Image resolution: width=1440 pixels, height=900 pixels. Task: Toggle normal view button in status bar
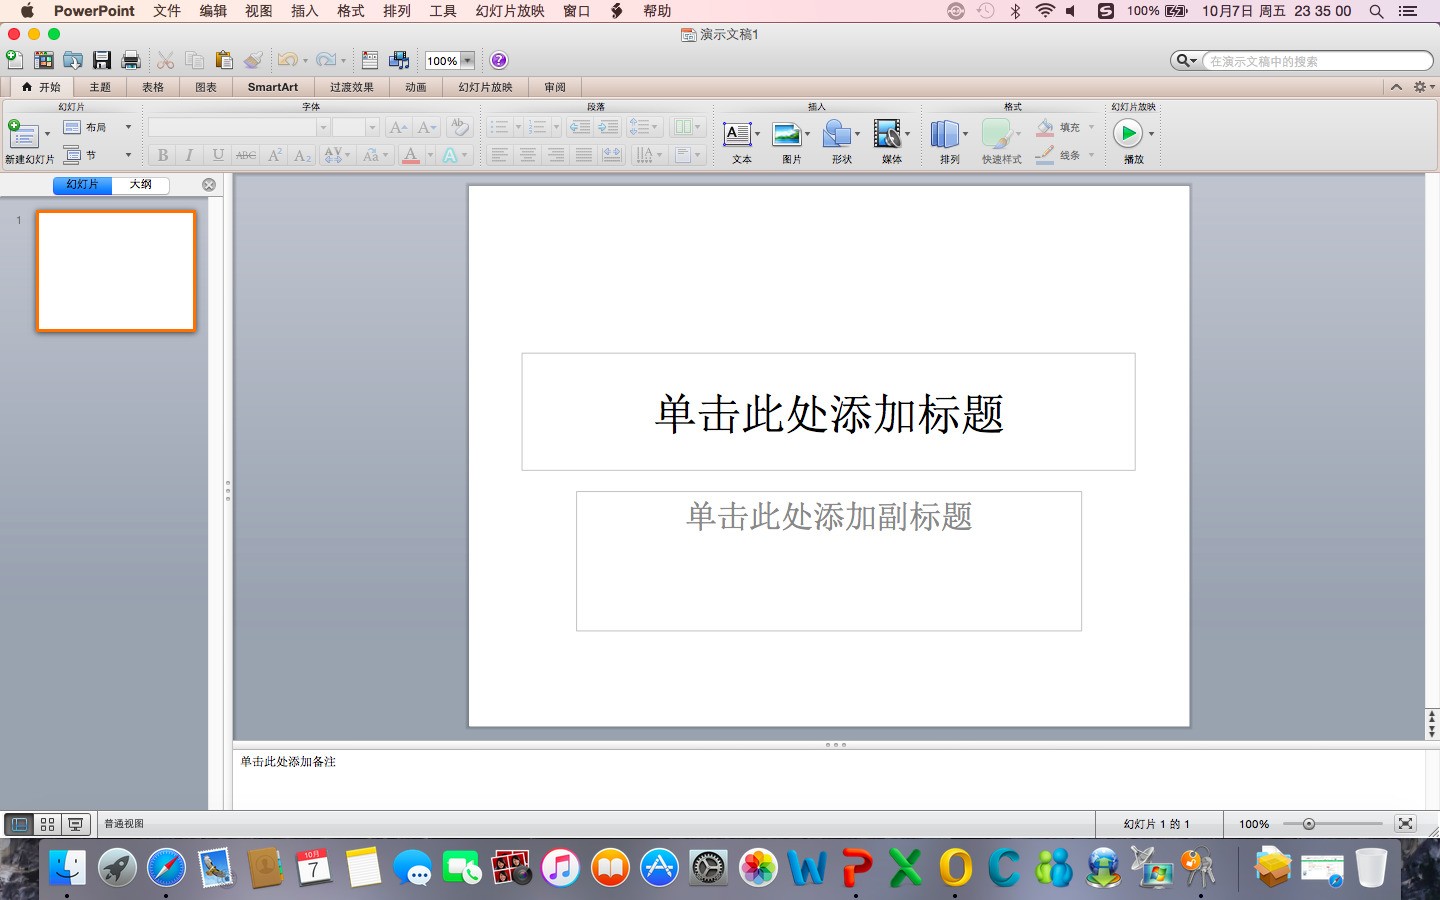(x=19, y=824)
